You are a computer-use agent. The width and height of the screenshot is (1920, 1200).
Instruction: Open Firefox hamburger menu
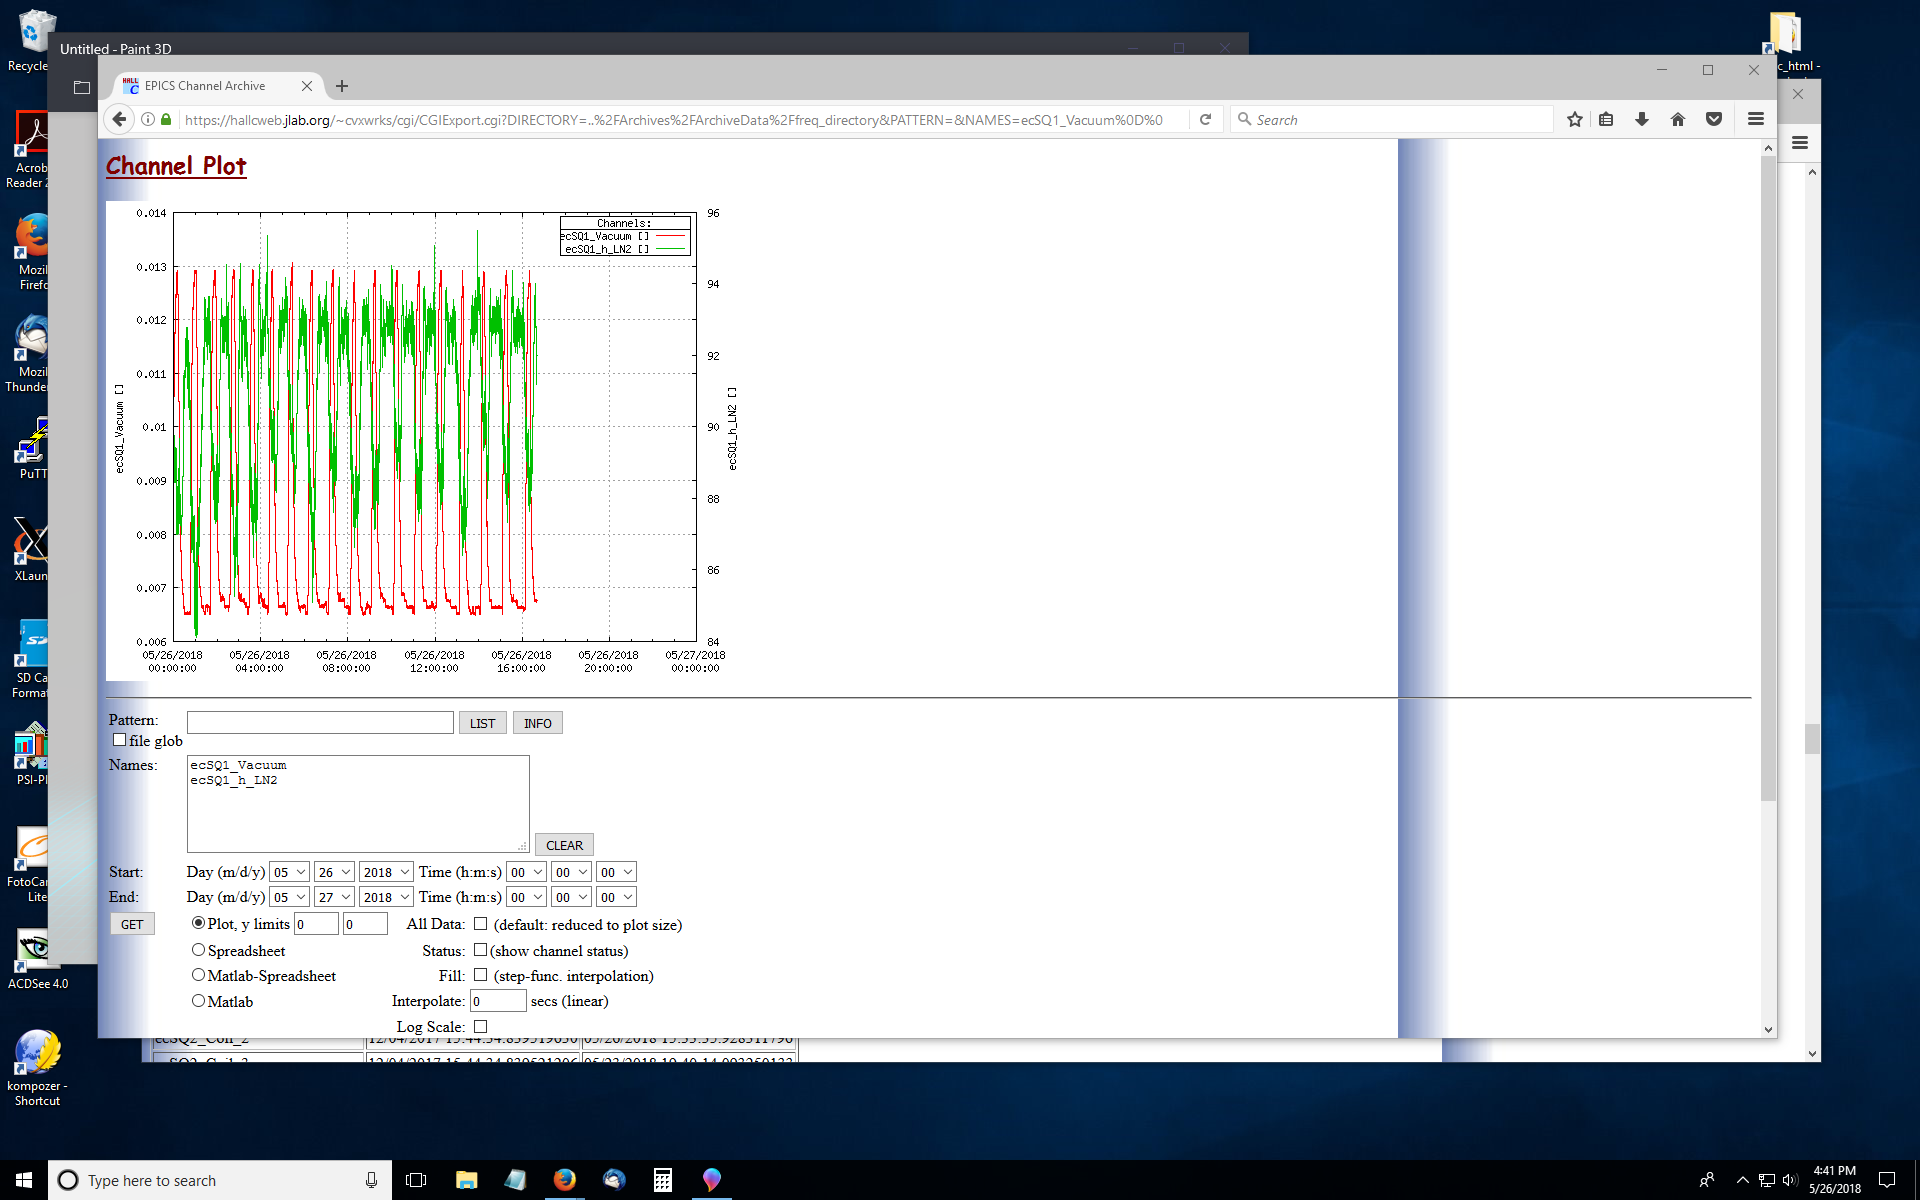(x=1756, y=120)
